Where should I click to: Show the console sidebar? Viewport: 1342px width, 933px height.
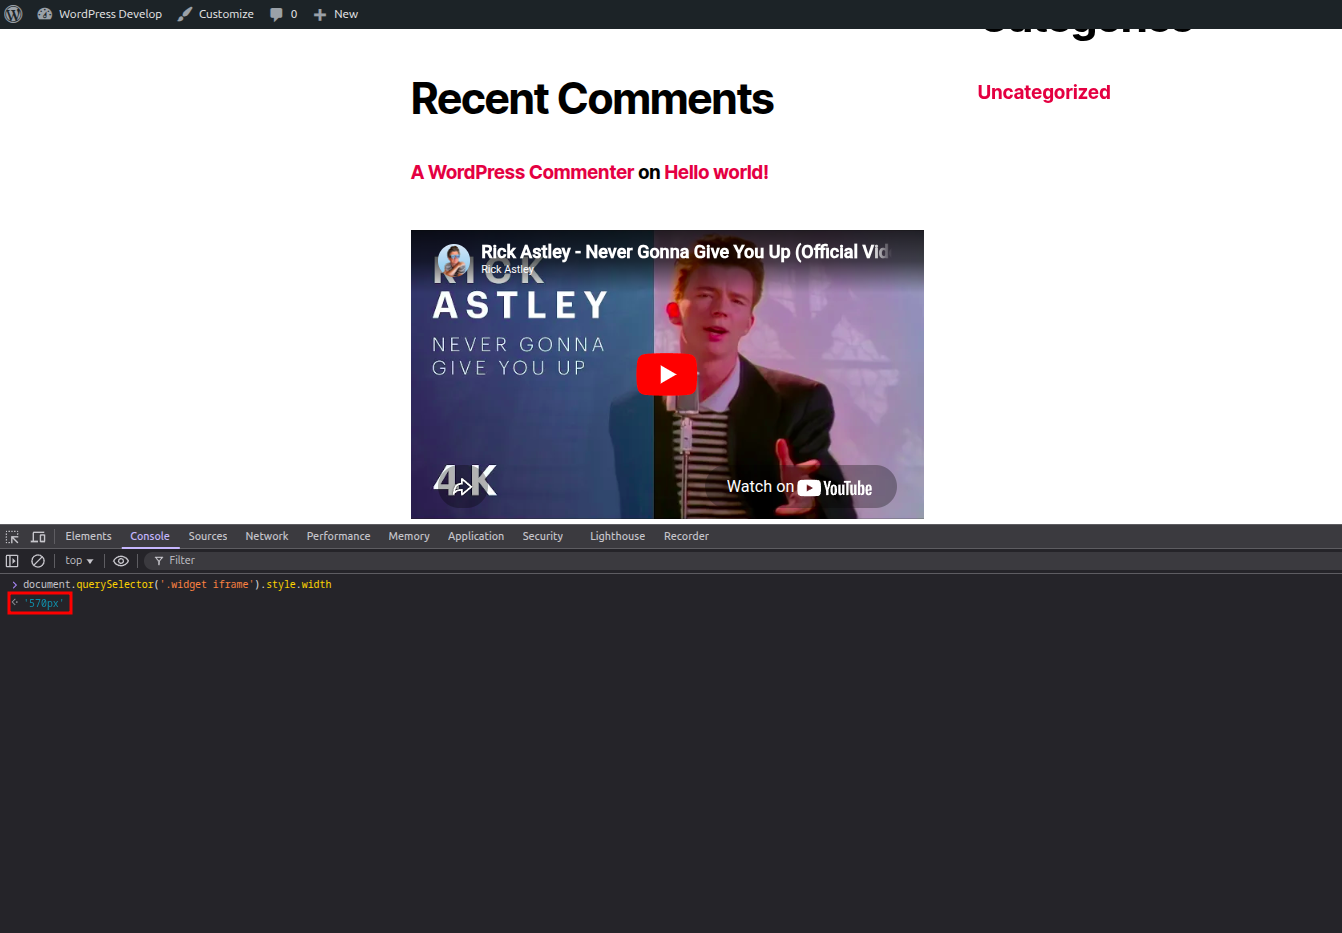12,561
